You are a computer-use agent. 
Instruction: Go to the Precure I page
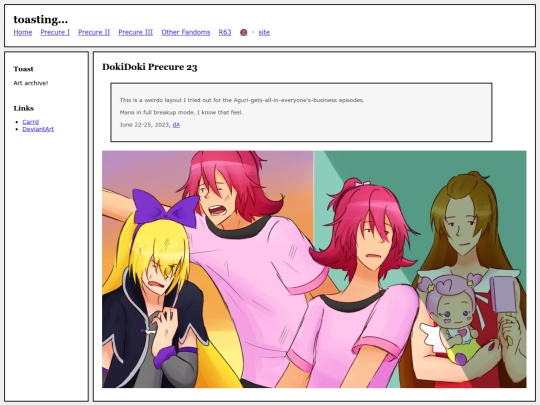[x=55, y=32]
